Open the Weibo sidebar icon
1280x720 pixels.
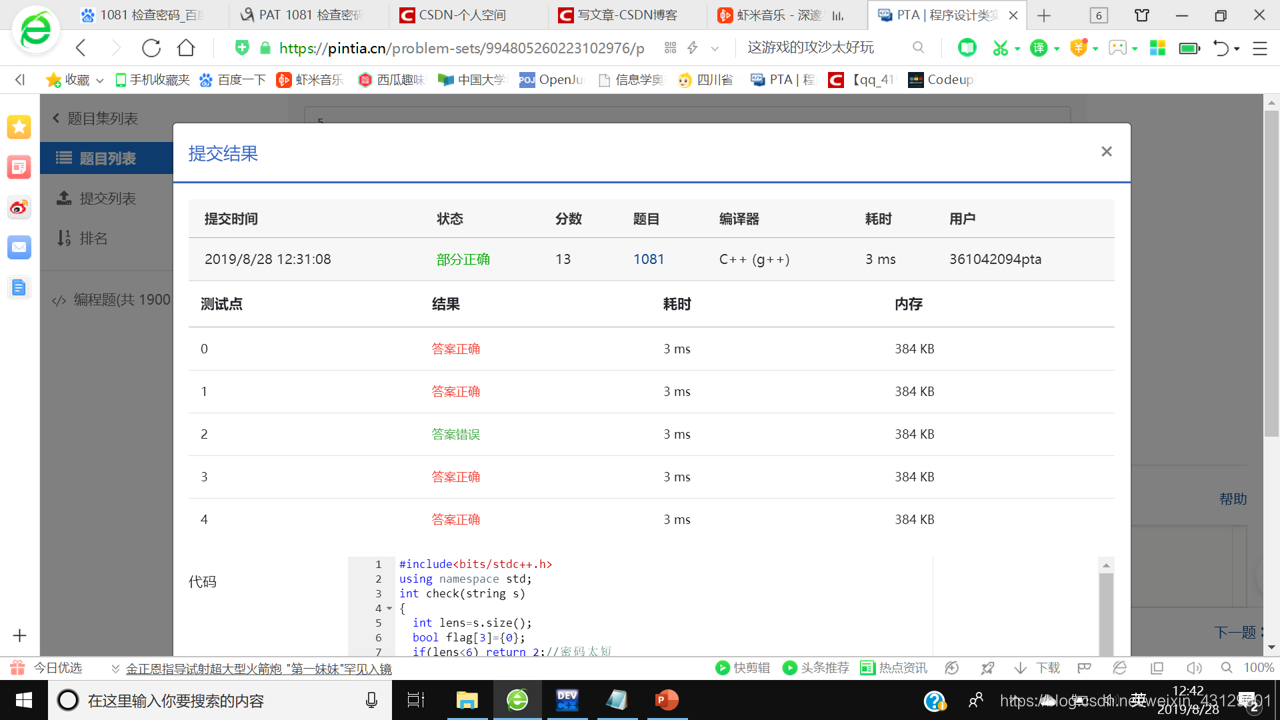19,207
